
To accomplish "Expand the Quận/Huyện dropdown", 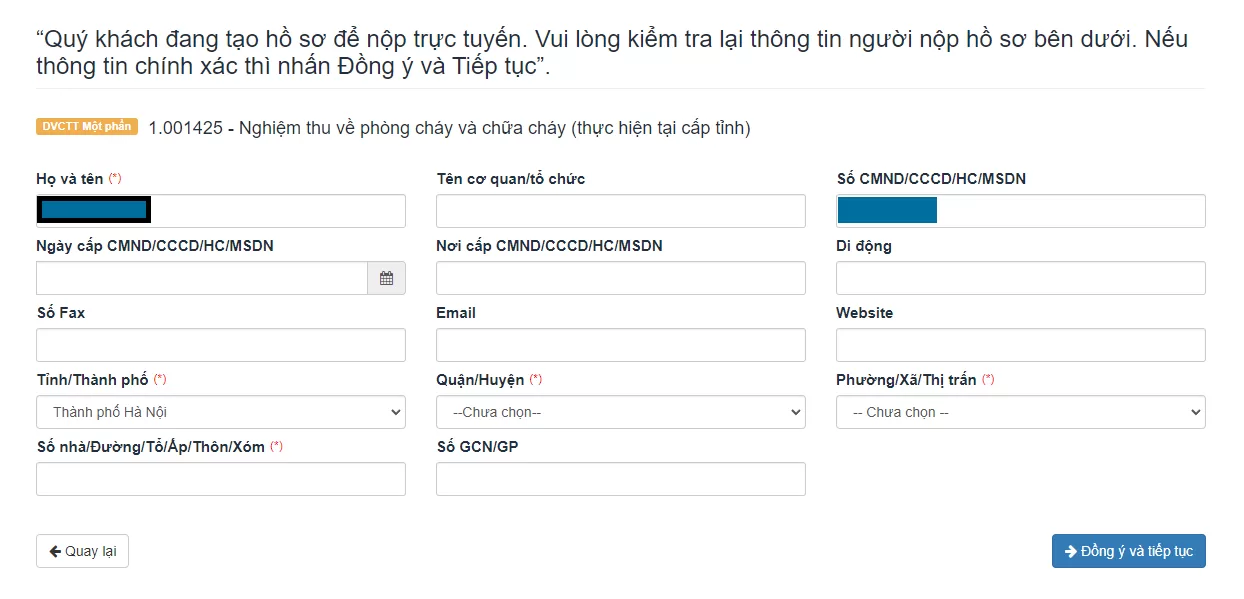I will coord(621,412).
